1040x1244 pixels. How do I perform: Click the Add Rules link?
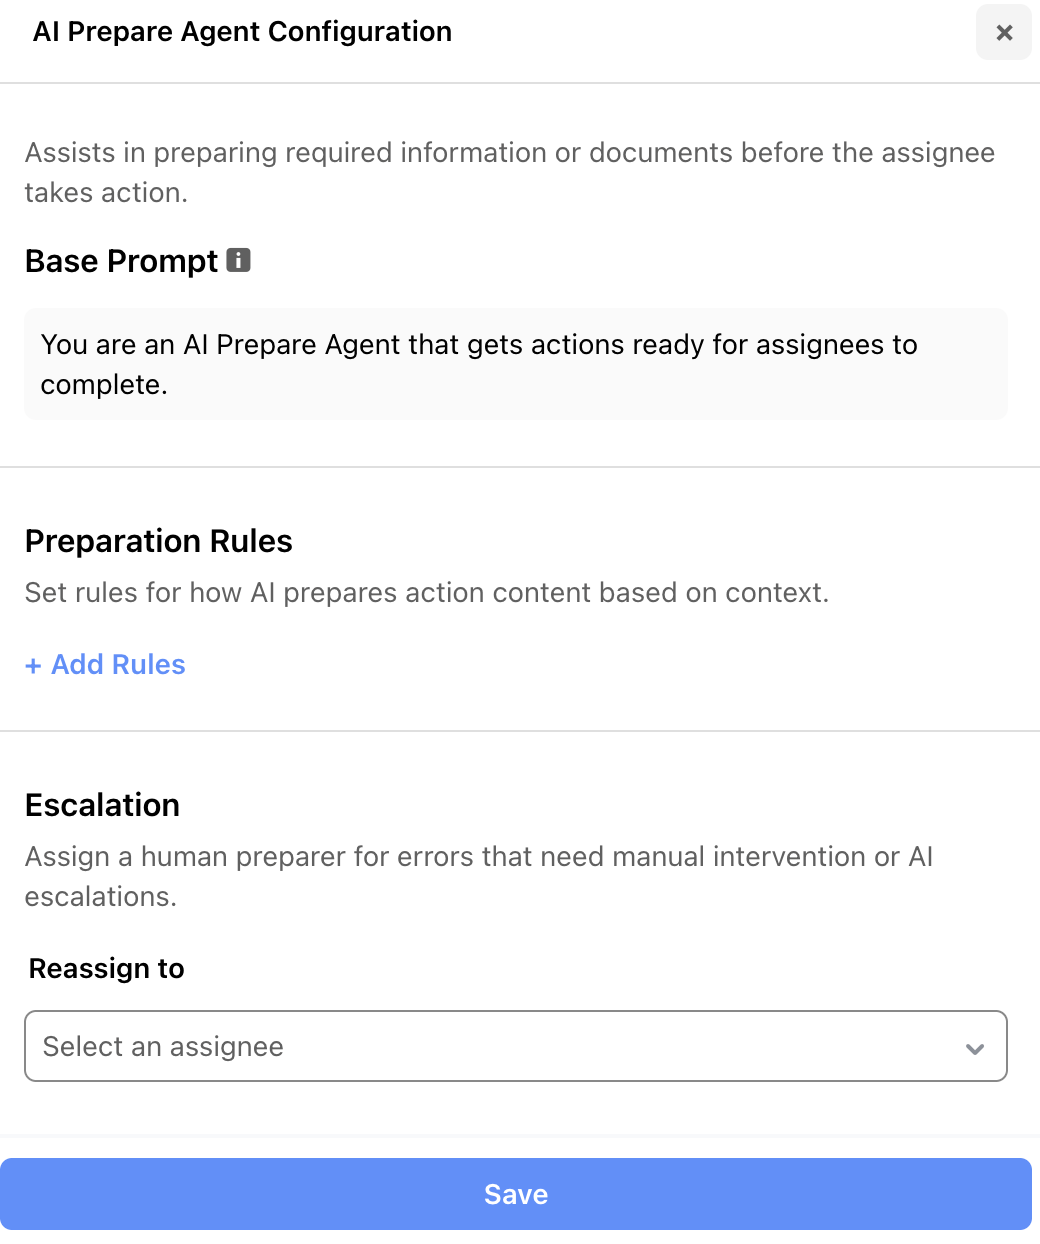[x=105, y=665]
